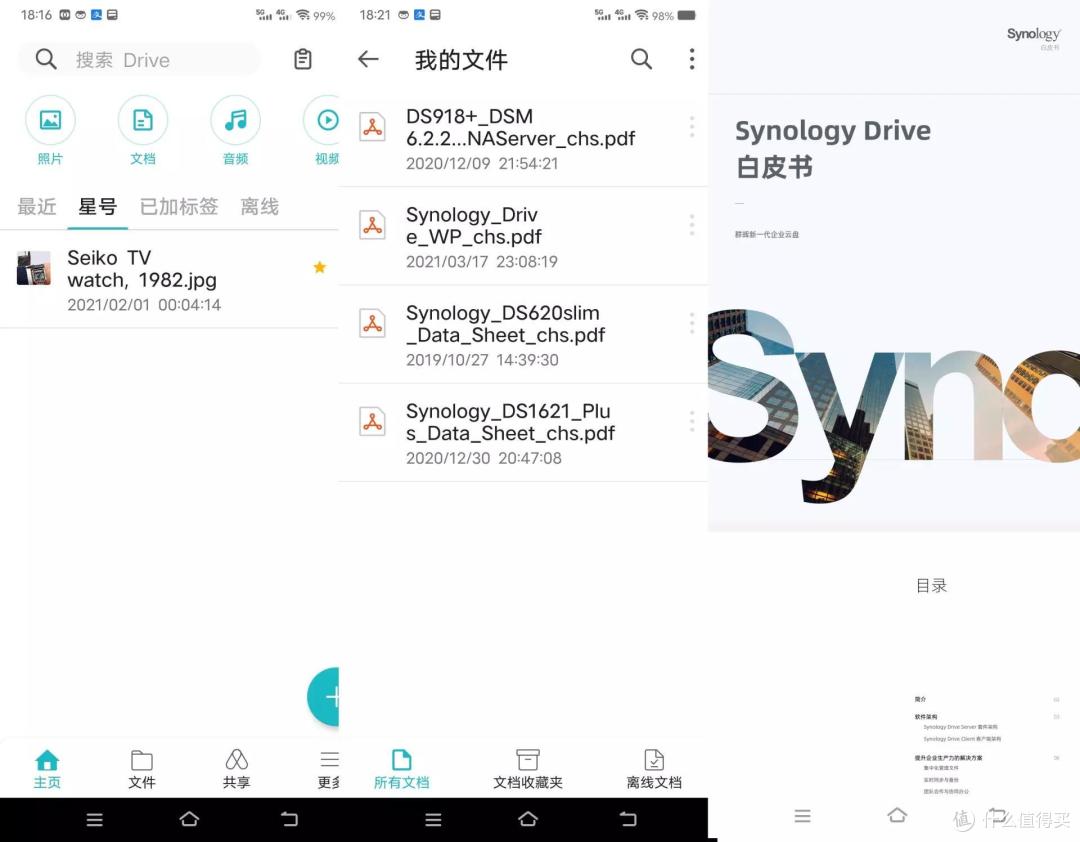Go back from 我的文件 screen

pos(368,59)
